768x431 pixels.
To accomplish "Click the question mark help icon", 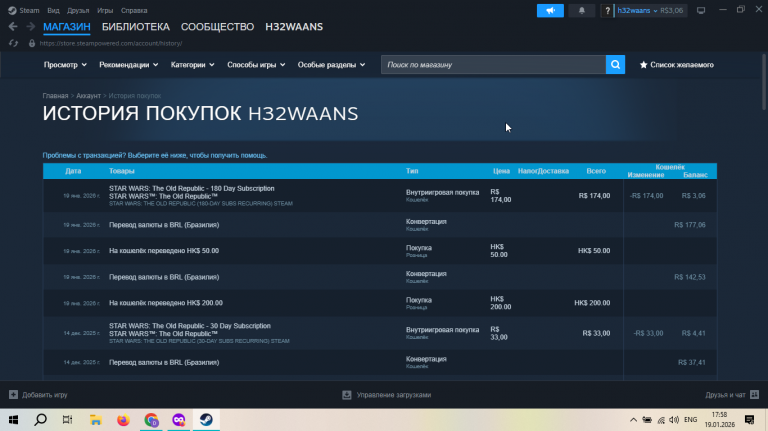I will click(607, 10).
